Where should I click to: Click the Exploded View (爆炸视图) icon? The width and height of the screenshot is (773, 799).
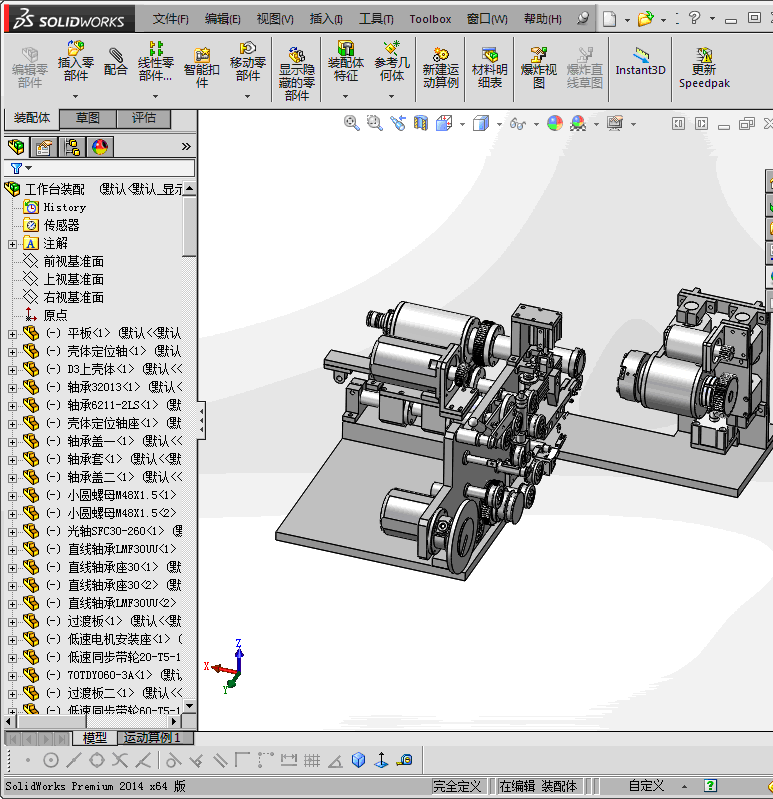(539, 66)
